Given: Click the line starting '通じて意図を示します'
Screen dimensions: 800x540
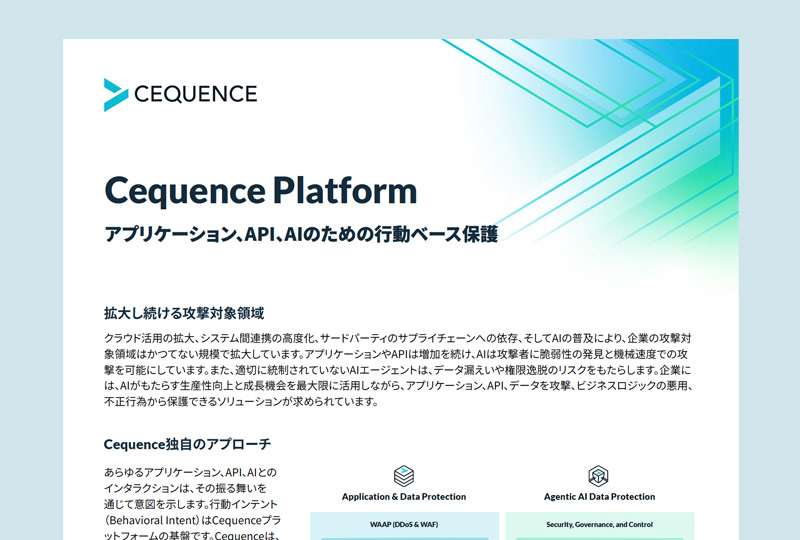Looking at the screenshot, I should click(x=191, y=504).
